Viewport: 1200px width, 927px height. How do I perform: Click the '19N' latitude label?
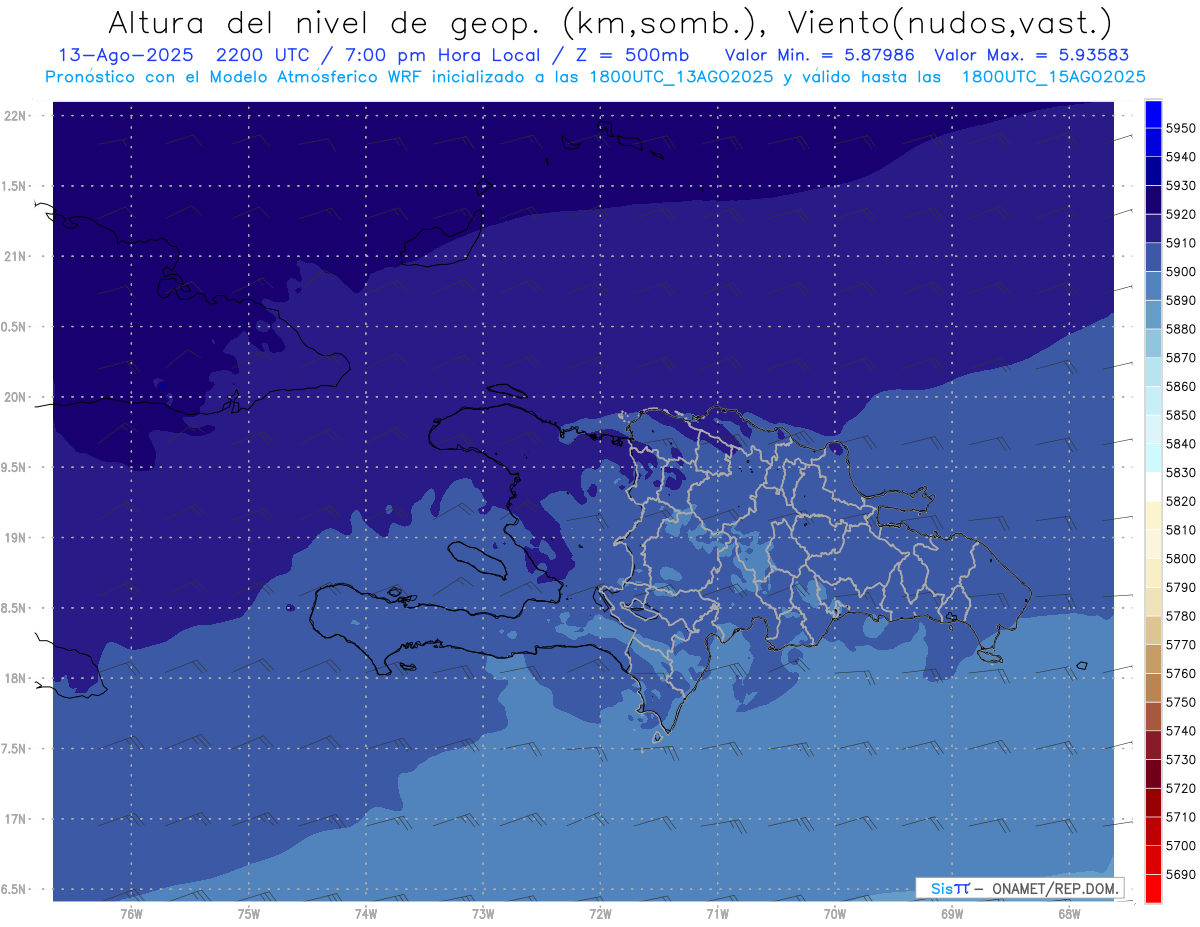15,538
